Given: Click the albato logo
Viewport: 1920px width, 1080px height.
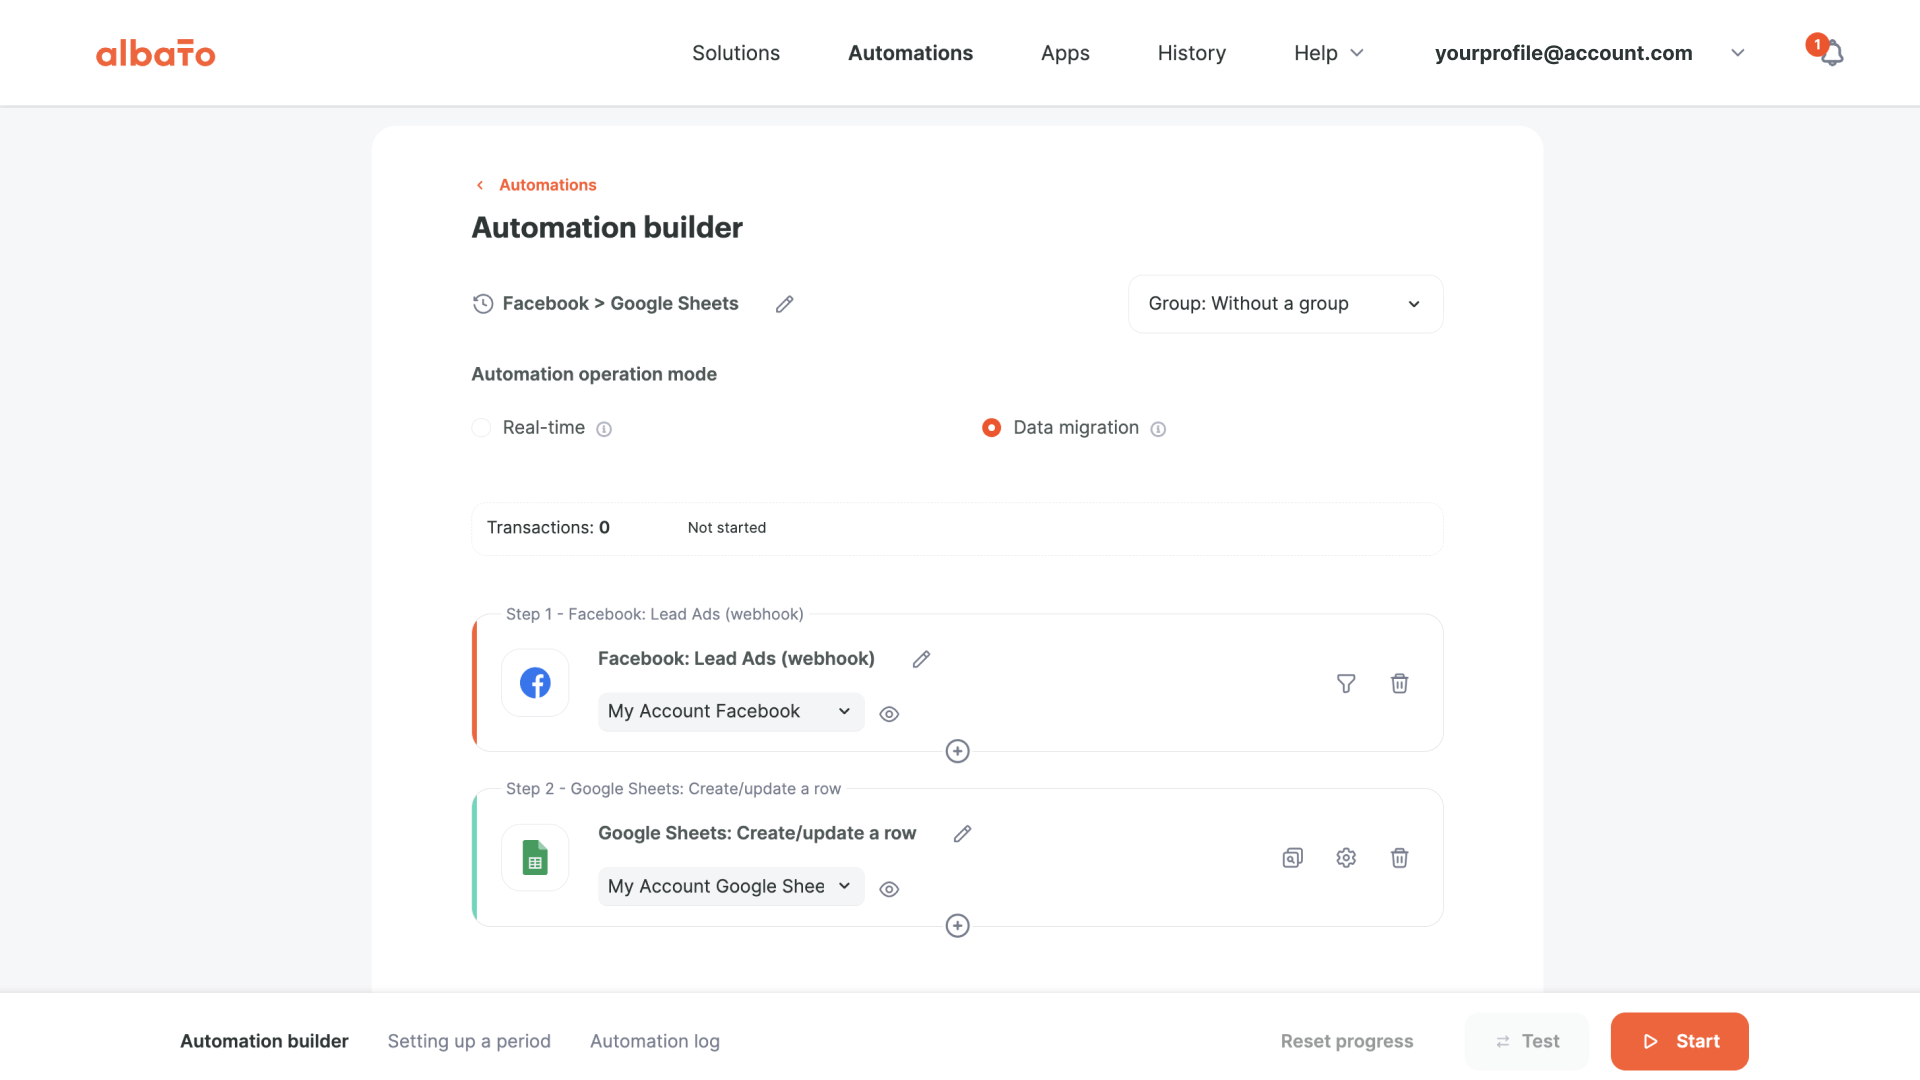Looking at the screenshot, I should click(155, 53).
